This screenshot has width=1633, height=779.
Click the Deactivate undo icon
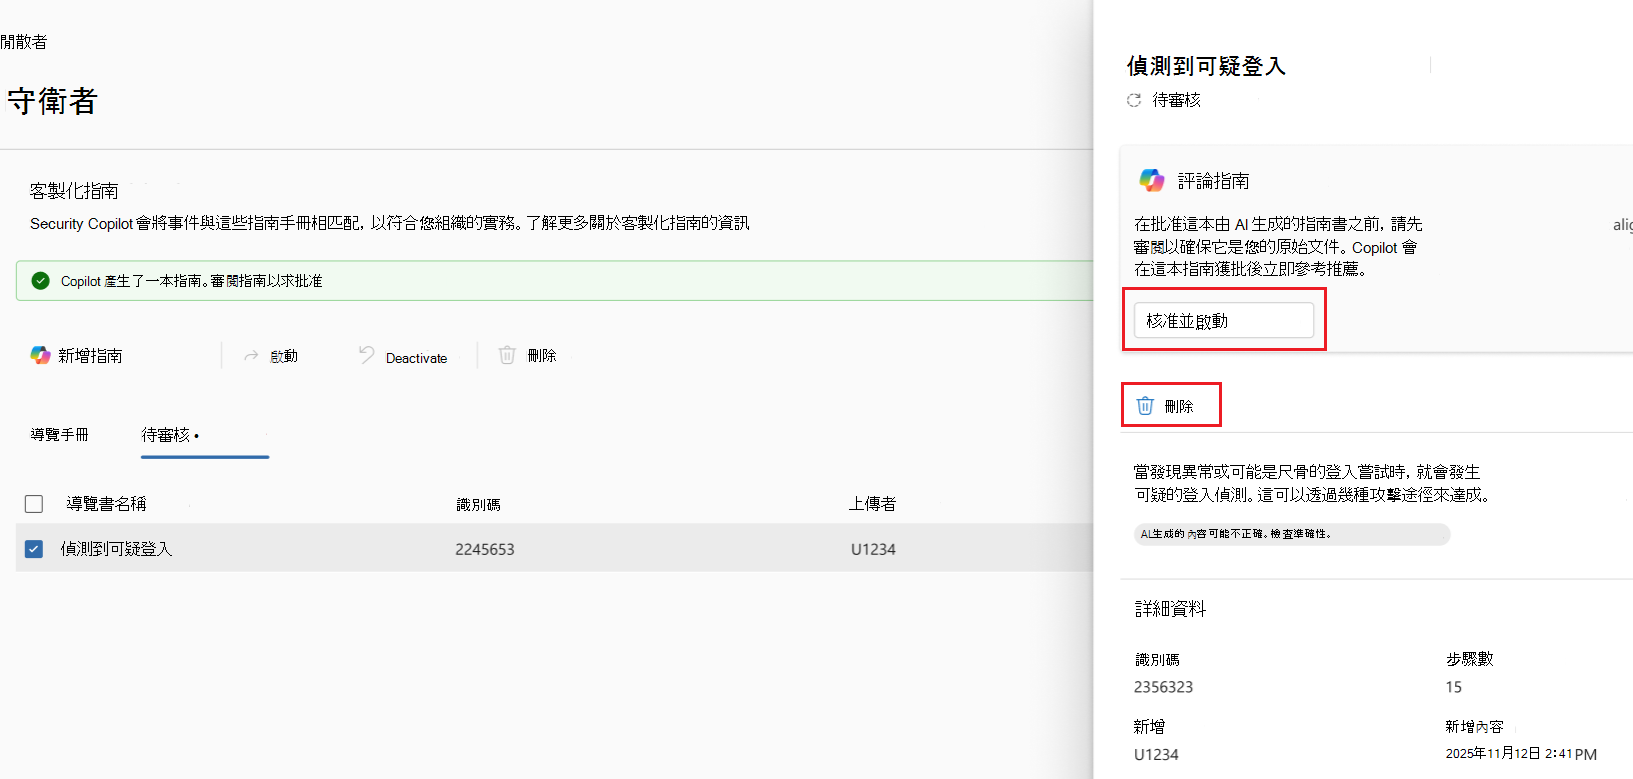367,355
